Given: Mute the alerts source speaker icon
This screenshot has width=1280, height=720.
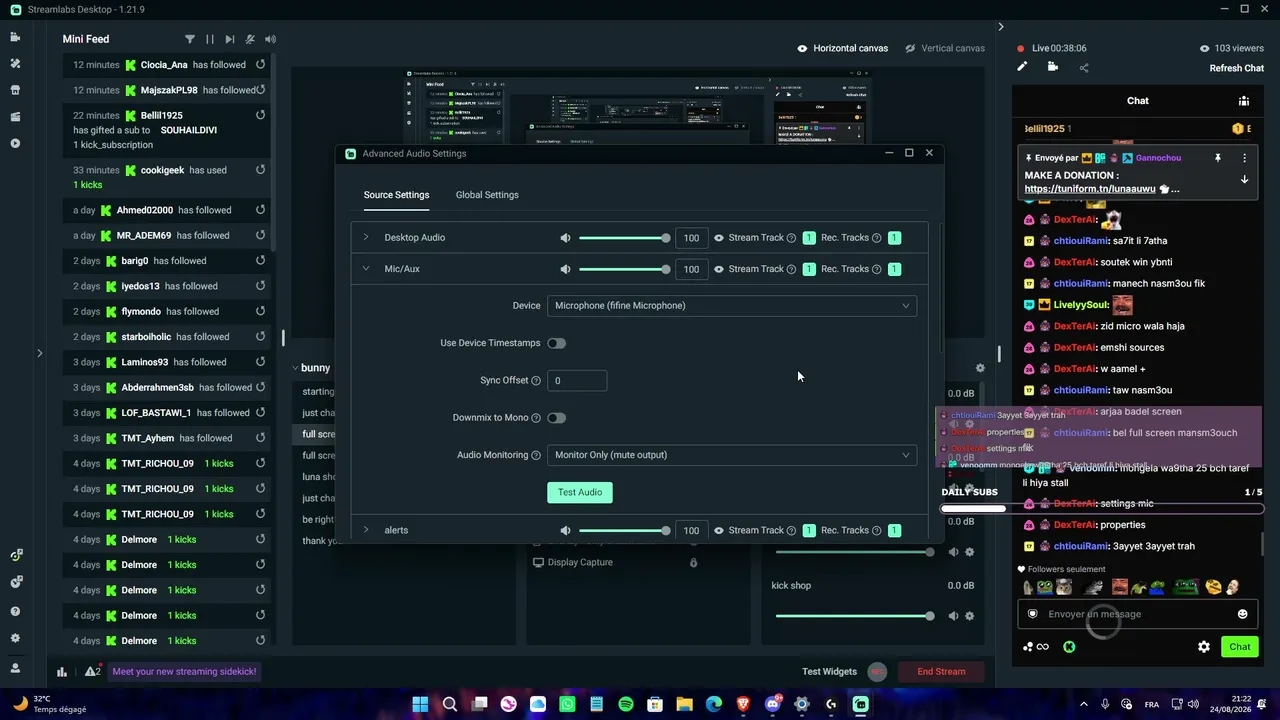Looking at the screenshot, I should (565, 531).
